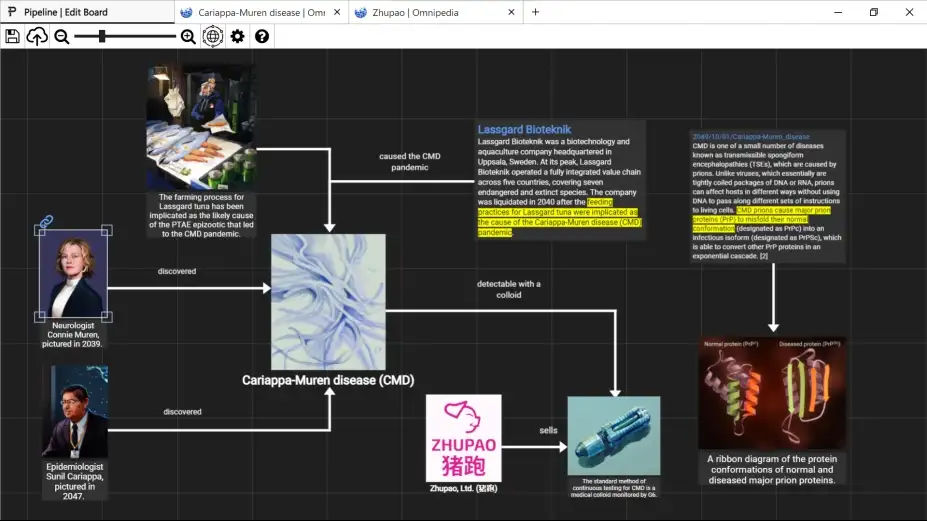Click the standard method of testing caption
927x521 pixels.
[614, 488]
